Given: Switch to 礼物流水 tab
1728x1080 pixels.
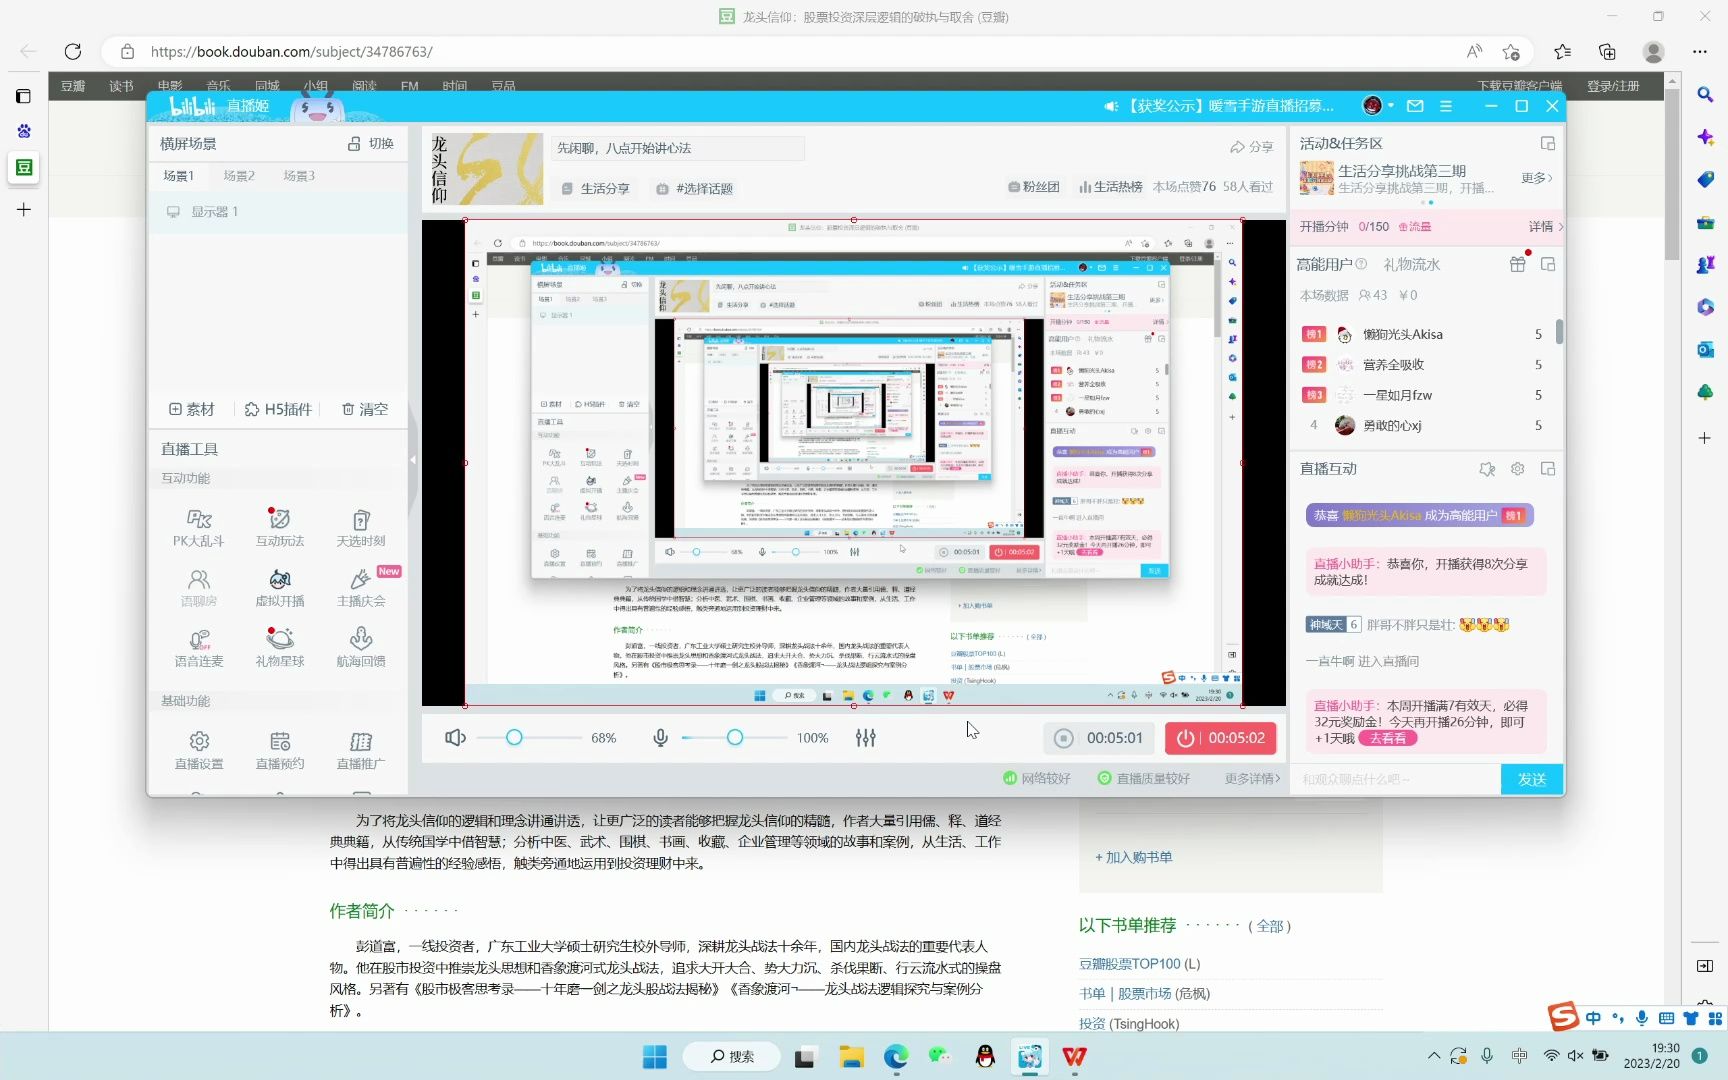Looking at the screenshot, I should pyautogui.click(x=1412, y=265).
